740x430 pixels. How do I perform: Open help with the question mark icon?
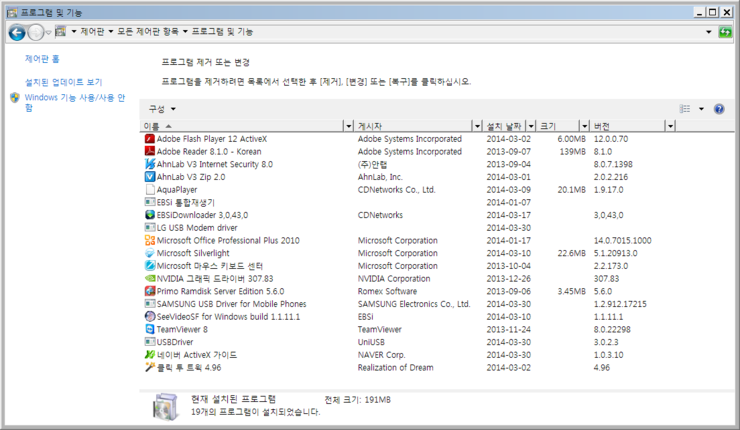click(719, 109)
